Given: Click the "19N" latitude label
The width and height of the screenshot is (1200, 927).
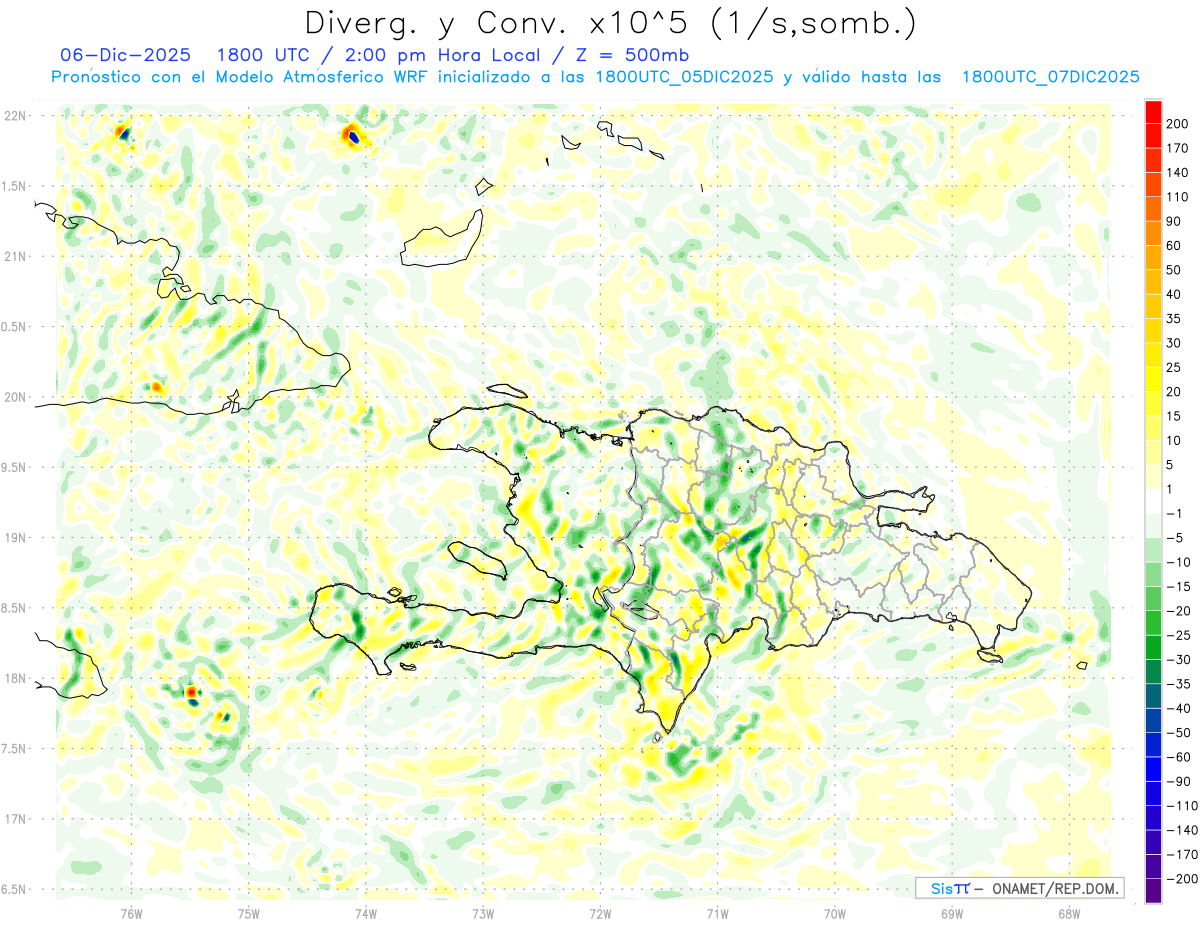Looking at the screenshot, I should pos(15,538).
